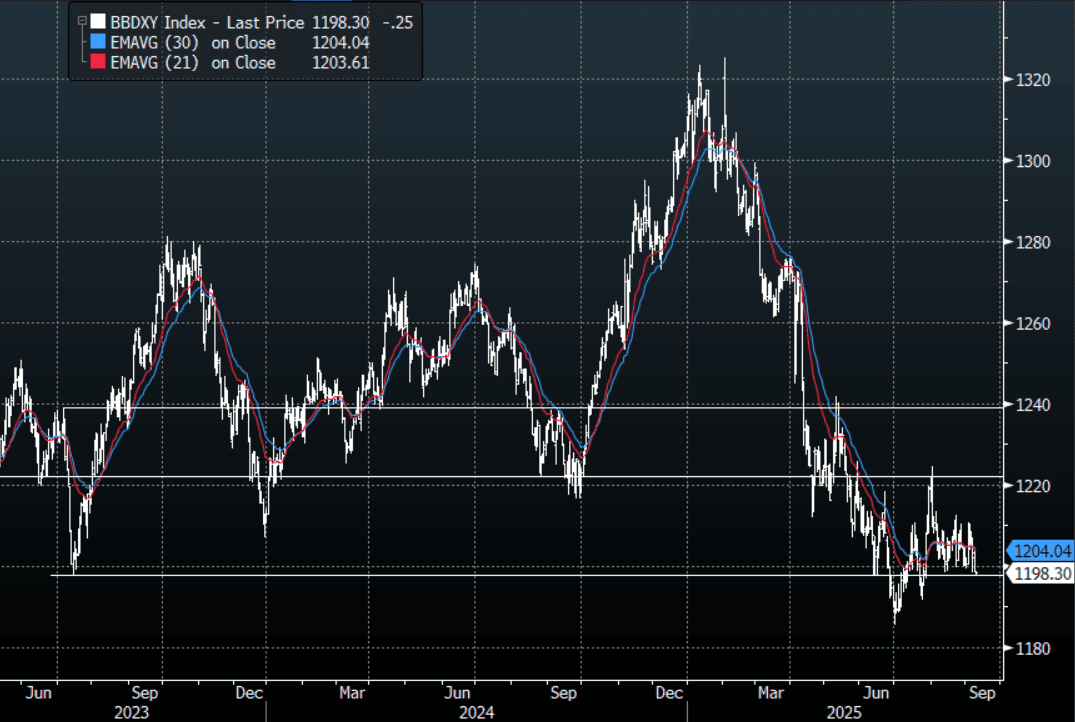Click the 2023 year label on time axis

132,712
